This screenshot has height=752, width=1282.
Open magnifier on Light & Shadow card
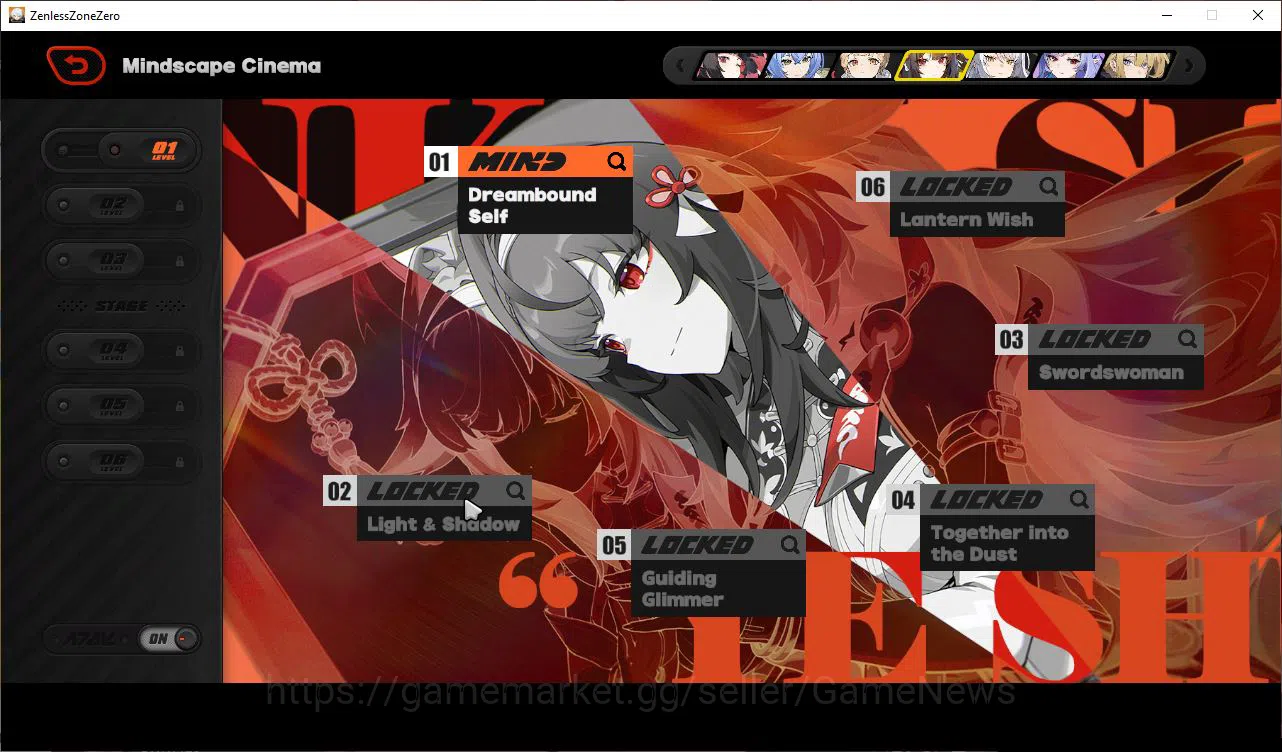click(x=515, y=491)
